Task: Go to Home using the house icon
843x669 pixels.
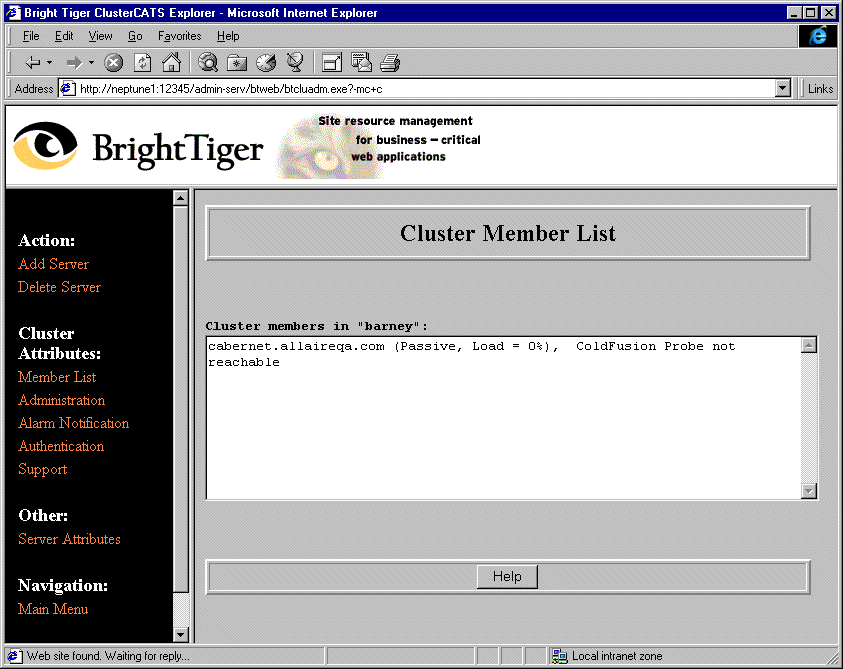Action: pyautogui.click(x=171, y=62)
